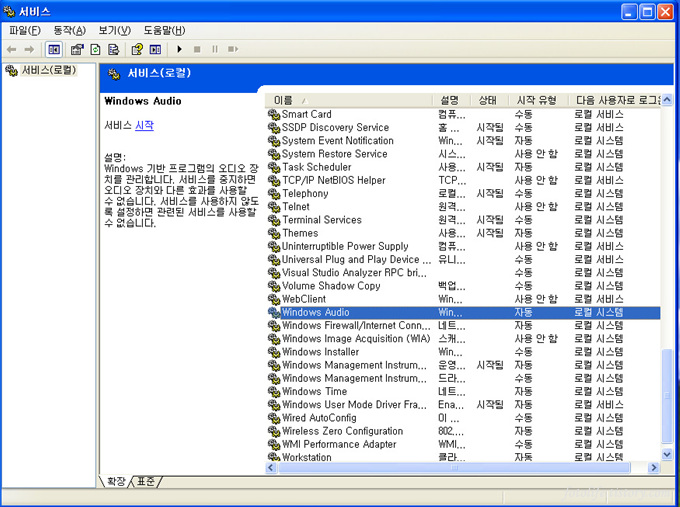680x507 pixels.
Task: Click the gear icon beside WebClient
Action: pyautogui.click(x=274, y=299)
